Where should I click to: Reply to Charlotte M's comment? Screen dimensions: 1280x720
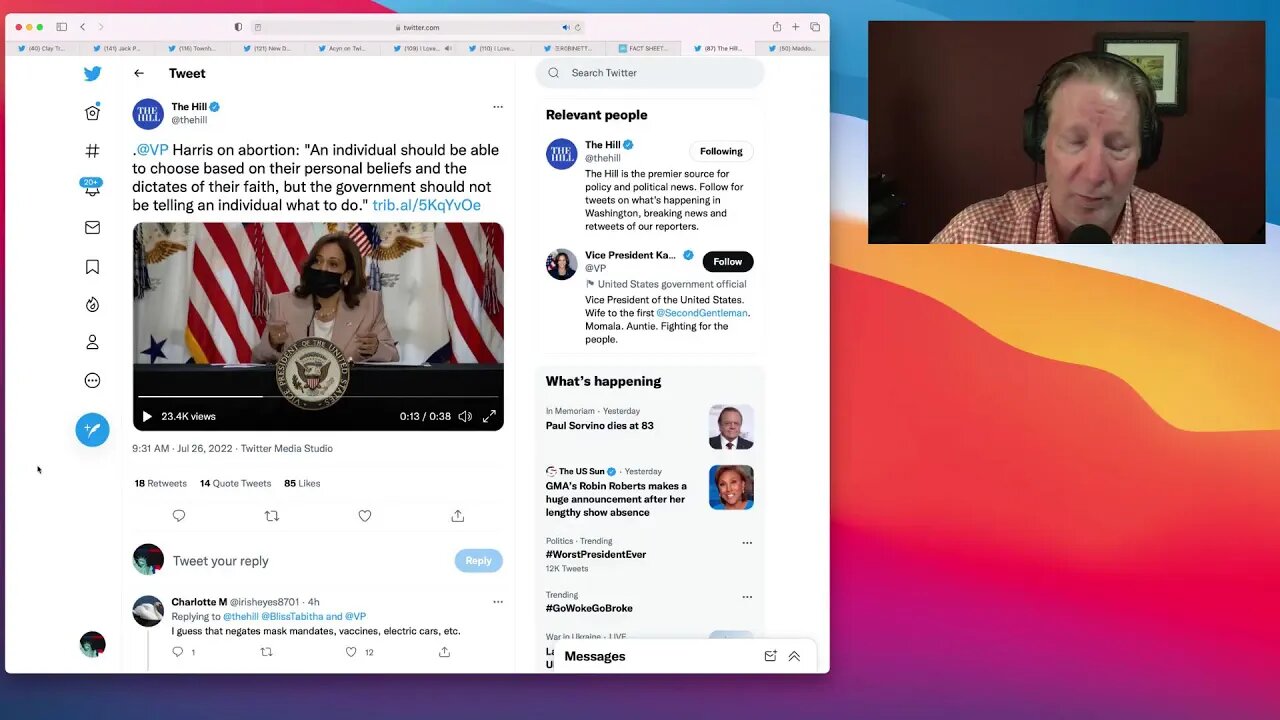(x=178, y=652)
